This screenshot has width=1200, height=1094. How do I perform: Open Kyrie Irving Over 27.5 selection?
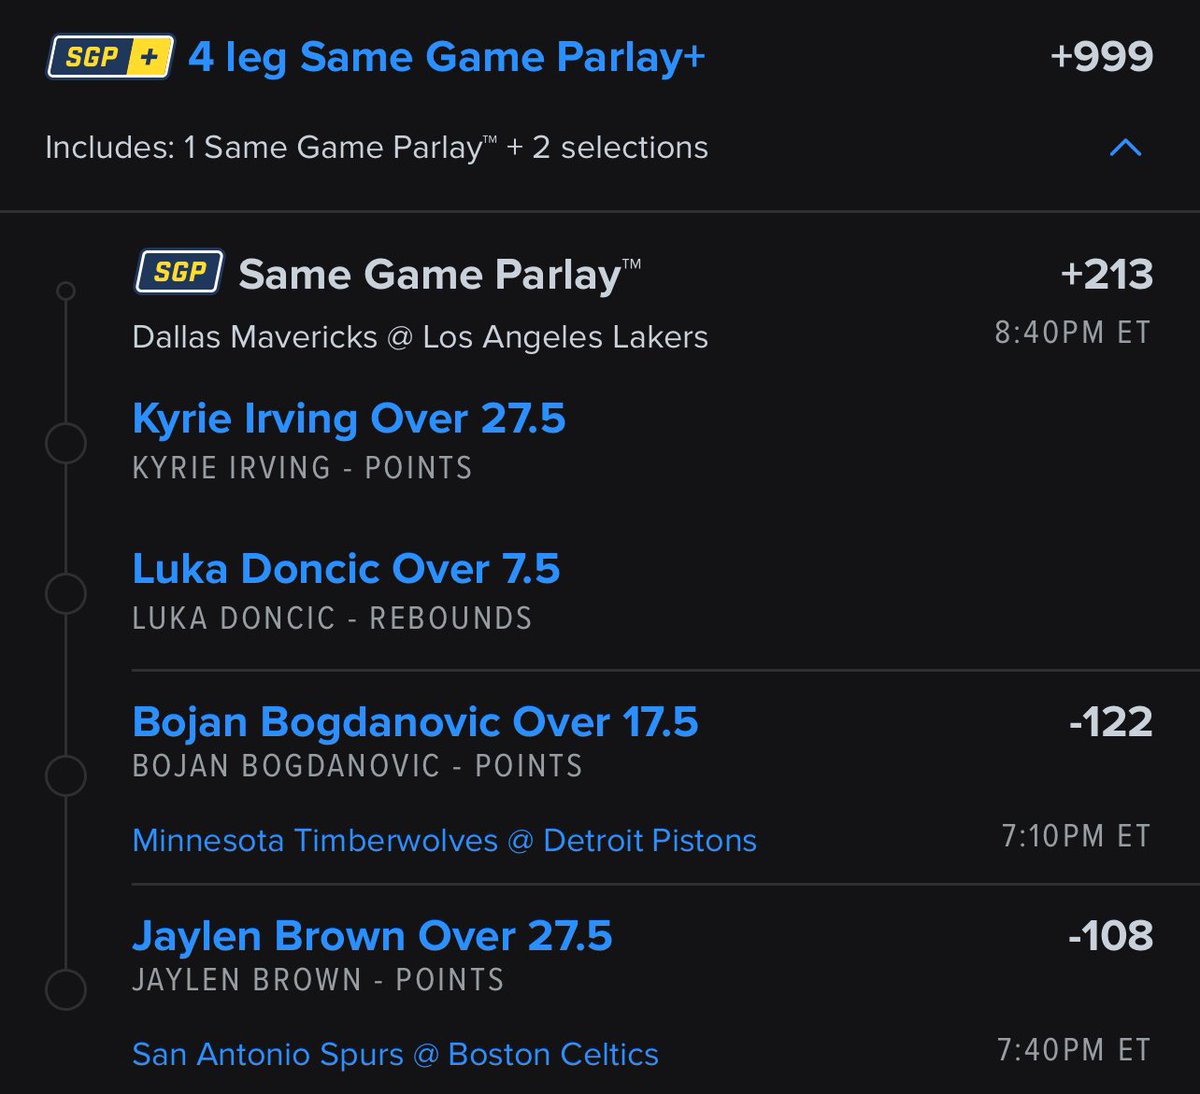point(349,418)
